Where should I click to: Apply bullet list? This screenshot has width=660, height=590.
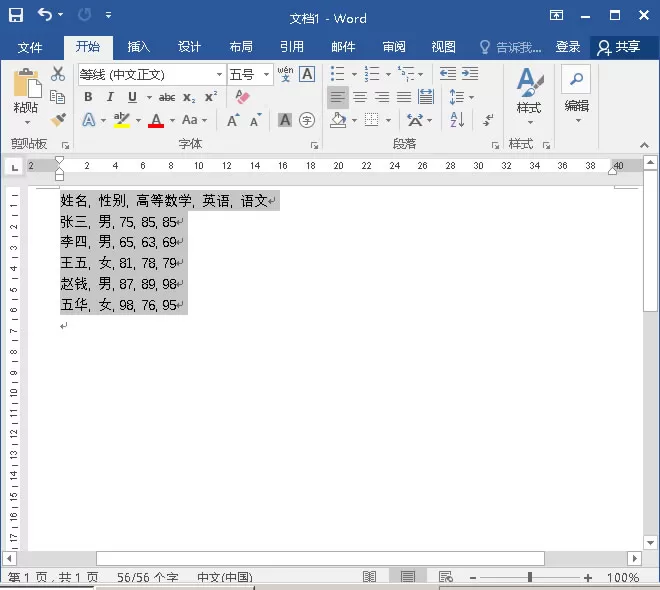[x=338, y=74]
